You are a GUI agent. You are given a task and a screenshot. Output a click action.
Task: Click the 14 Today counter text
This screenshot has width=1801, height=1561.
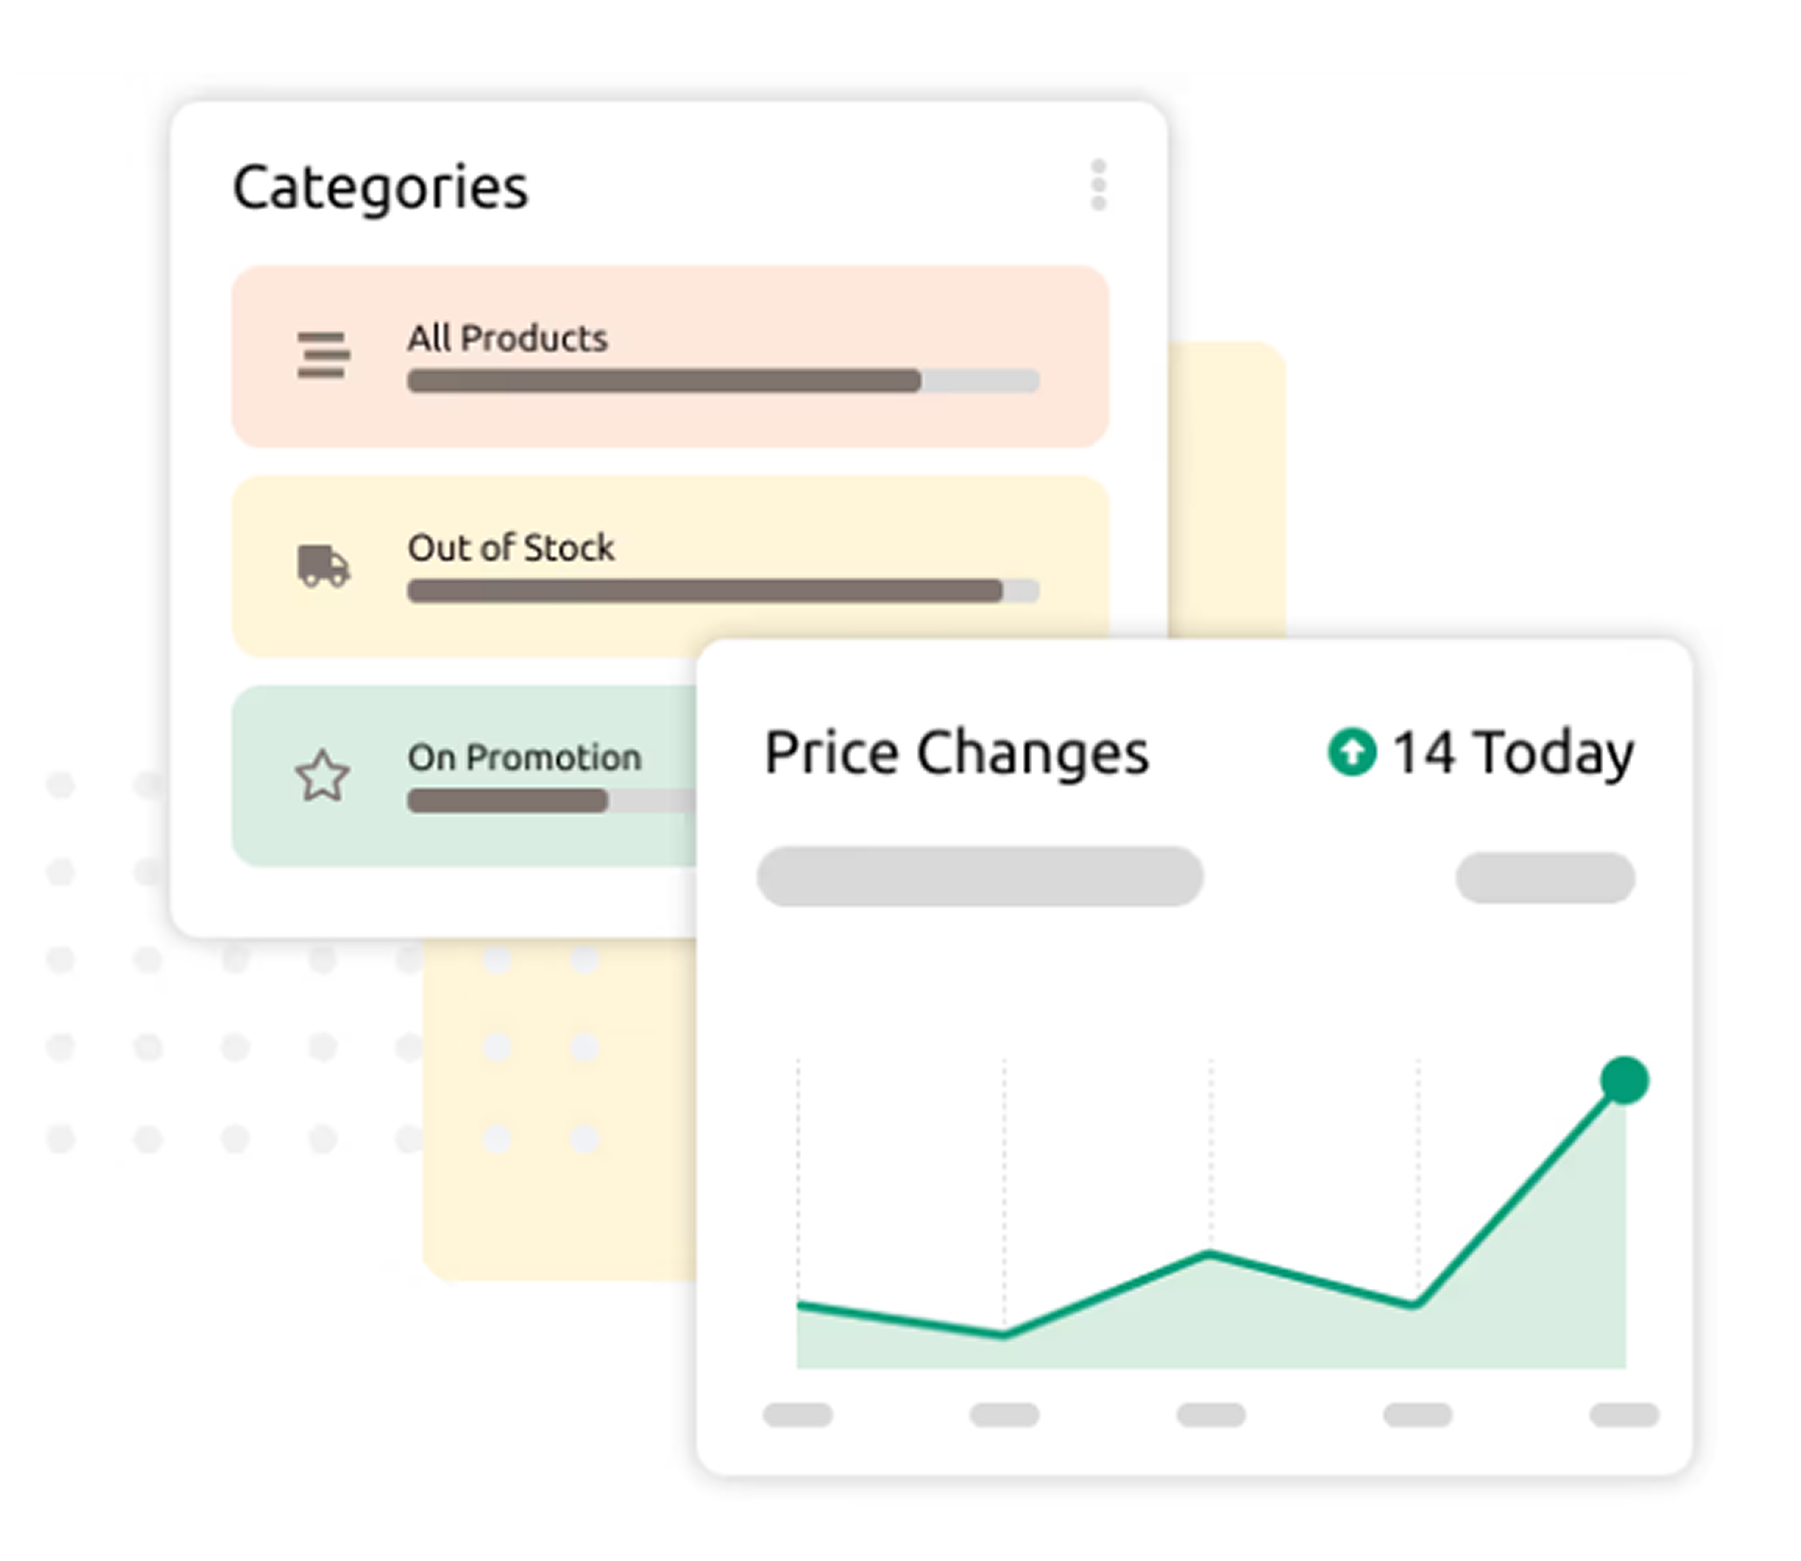(1512, 753)
